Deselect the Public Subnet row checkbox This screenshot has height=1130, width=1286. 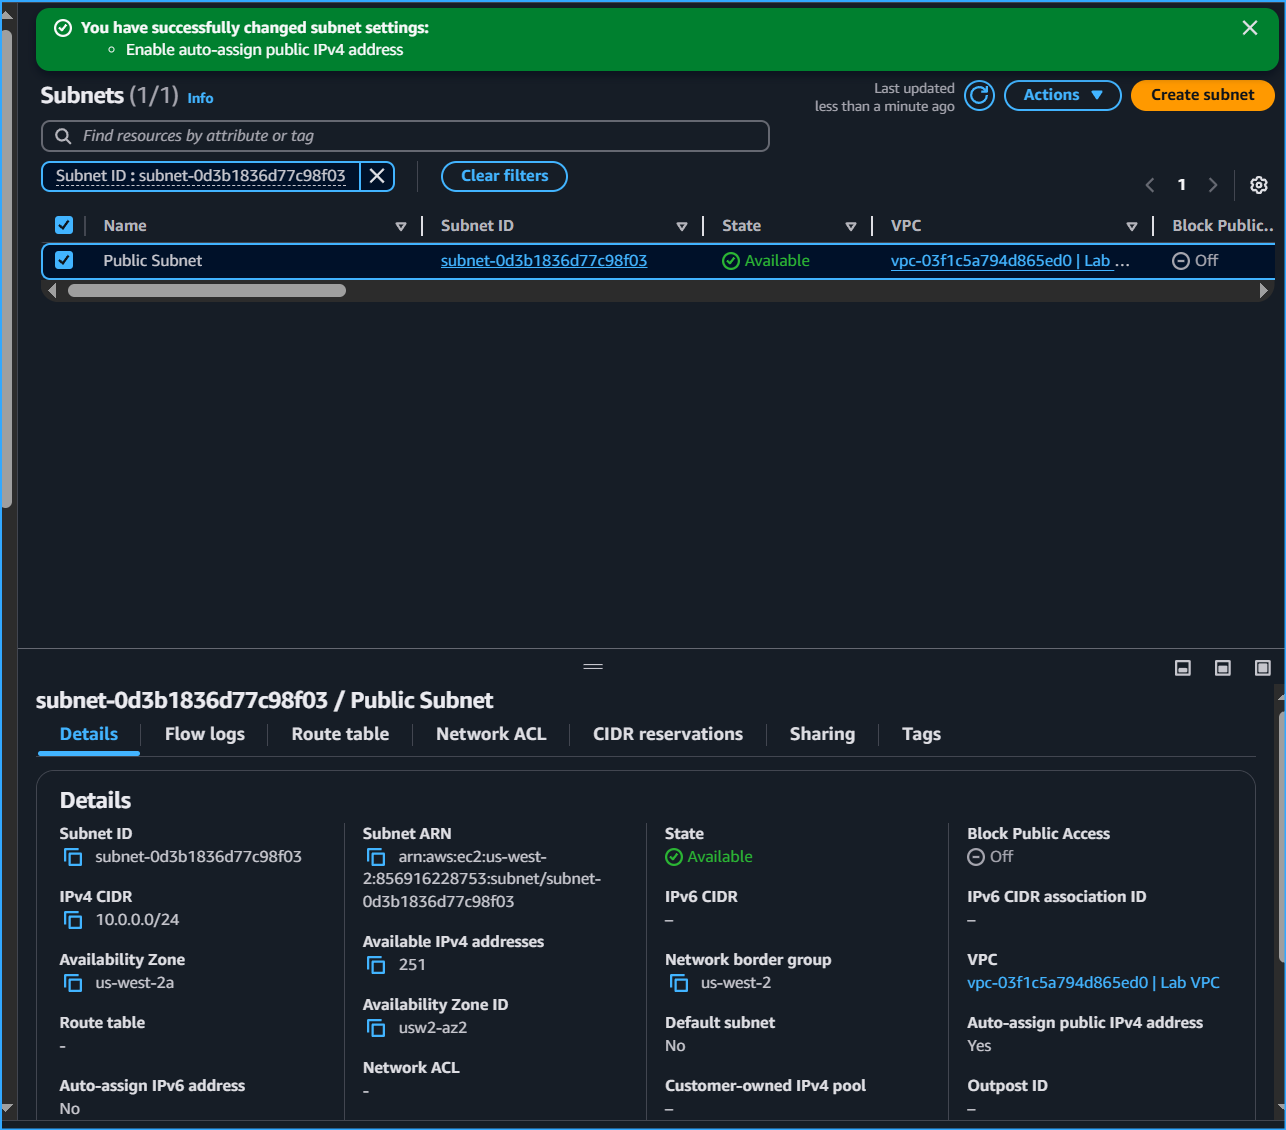click(64, 260)
